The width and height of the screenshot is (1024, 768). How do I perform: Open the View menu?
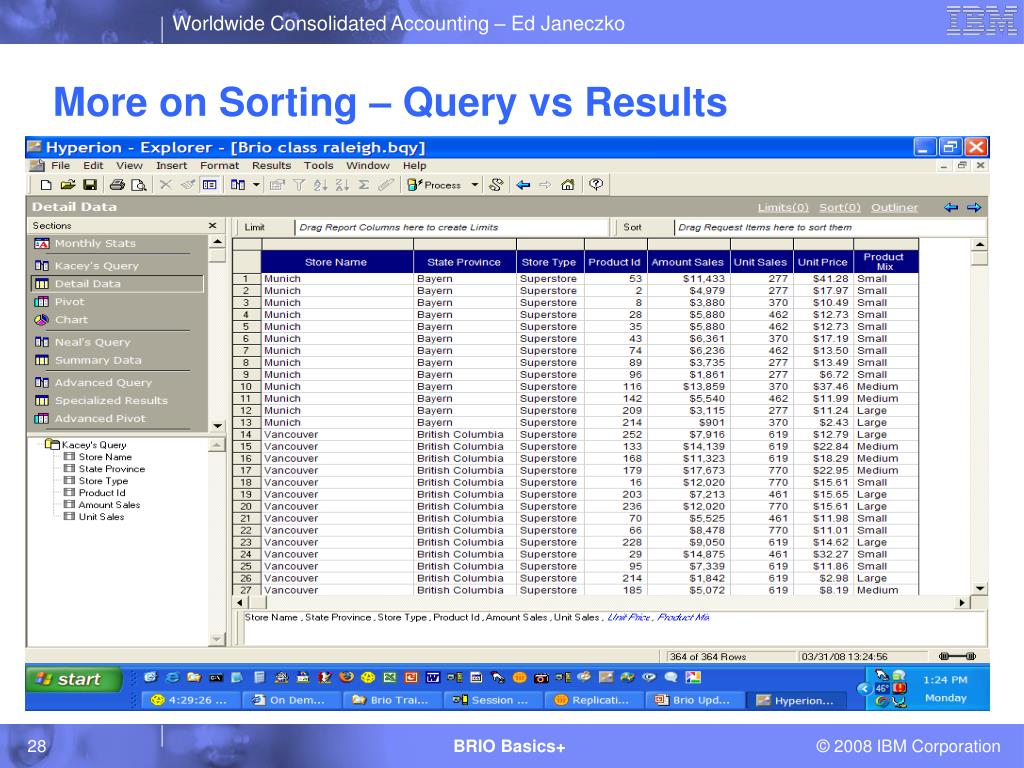coord(129,166)
